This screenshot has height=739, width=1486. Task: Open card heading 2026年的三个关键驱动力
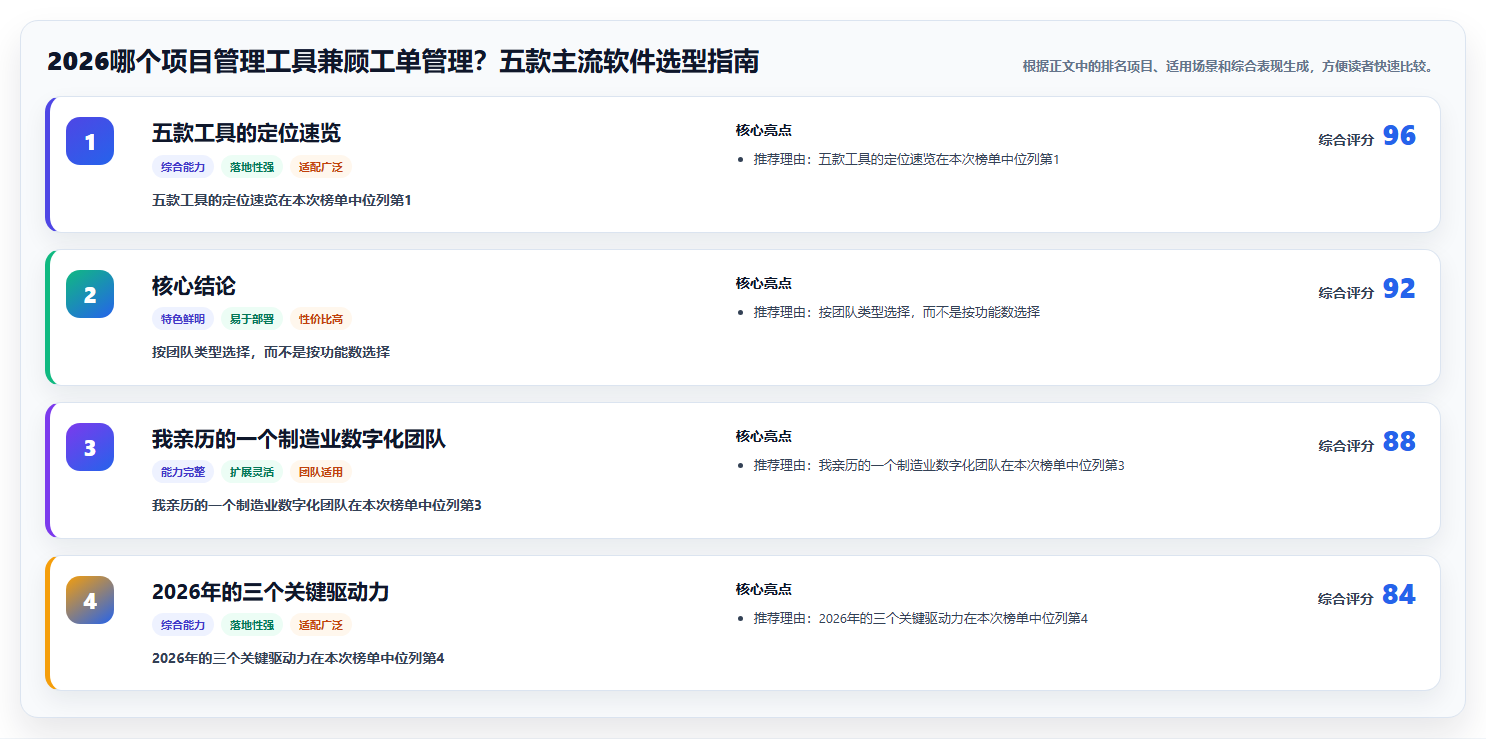[x=270, y=592]
